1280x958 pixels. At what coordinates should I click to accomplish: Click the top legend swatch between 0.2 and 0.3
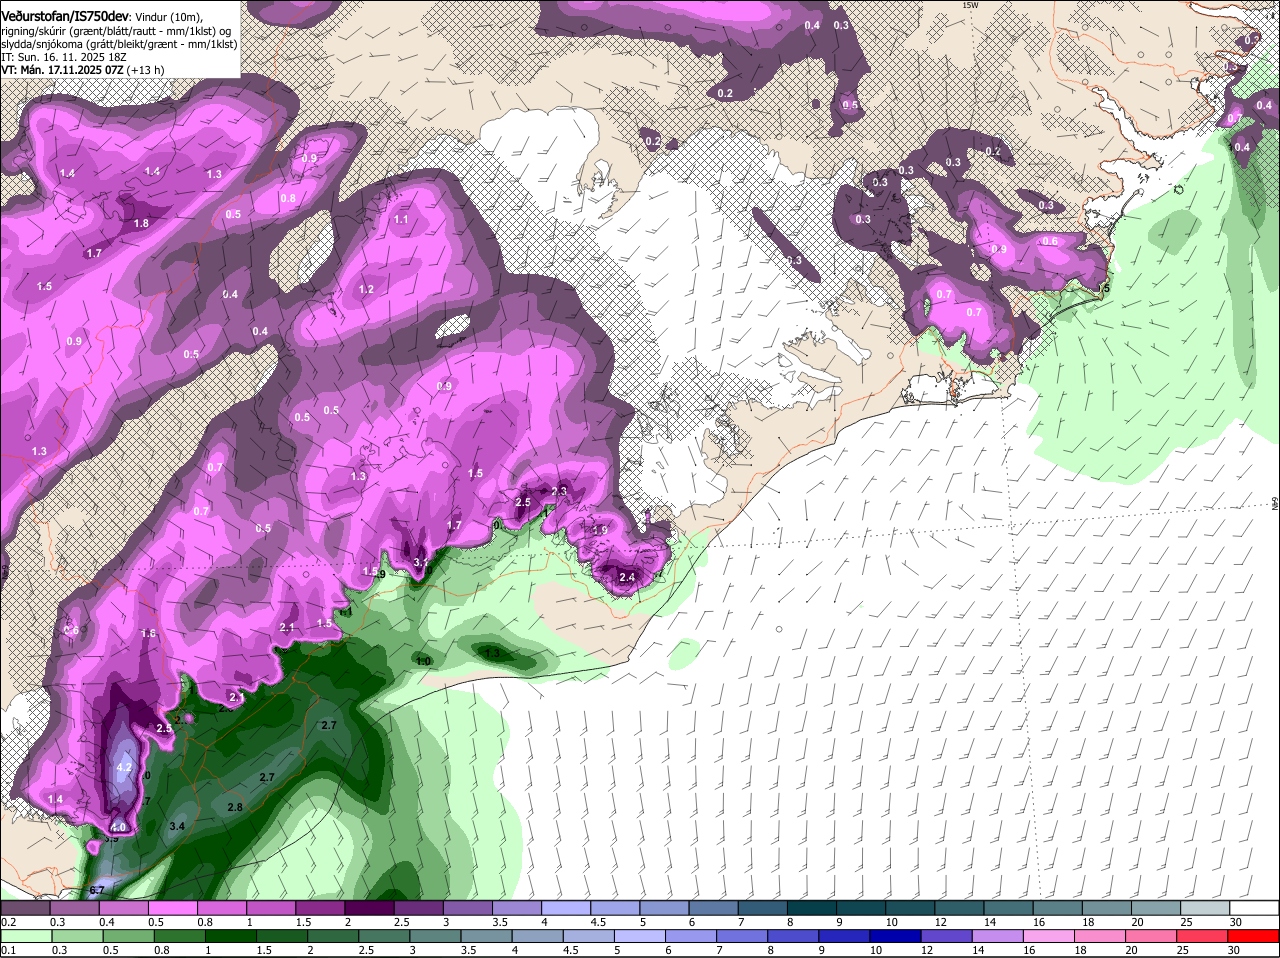coord(25,908)
